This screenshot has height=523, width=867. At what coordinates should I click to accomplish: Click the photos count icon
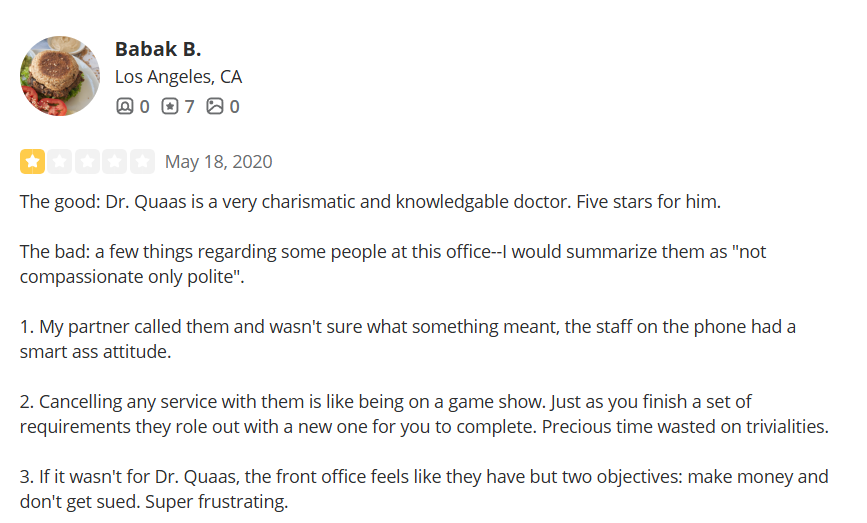coord(215,106)
